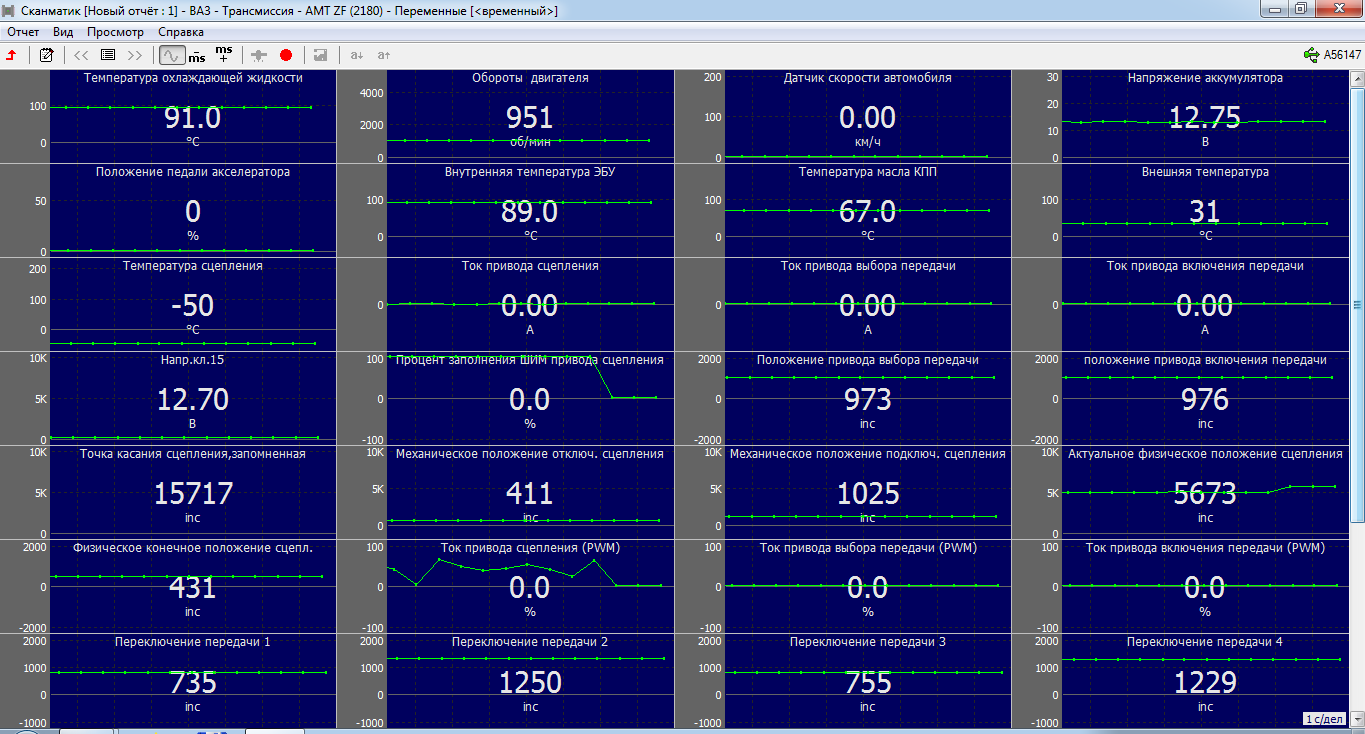This screenshot has height=734, width=1365.
Task: Open the Справка menu
Action: point(181,32)
